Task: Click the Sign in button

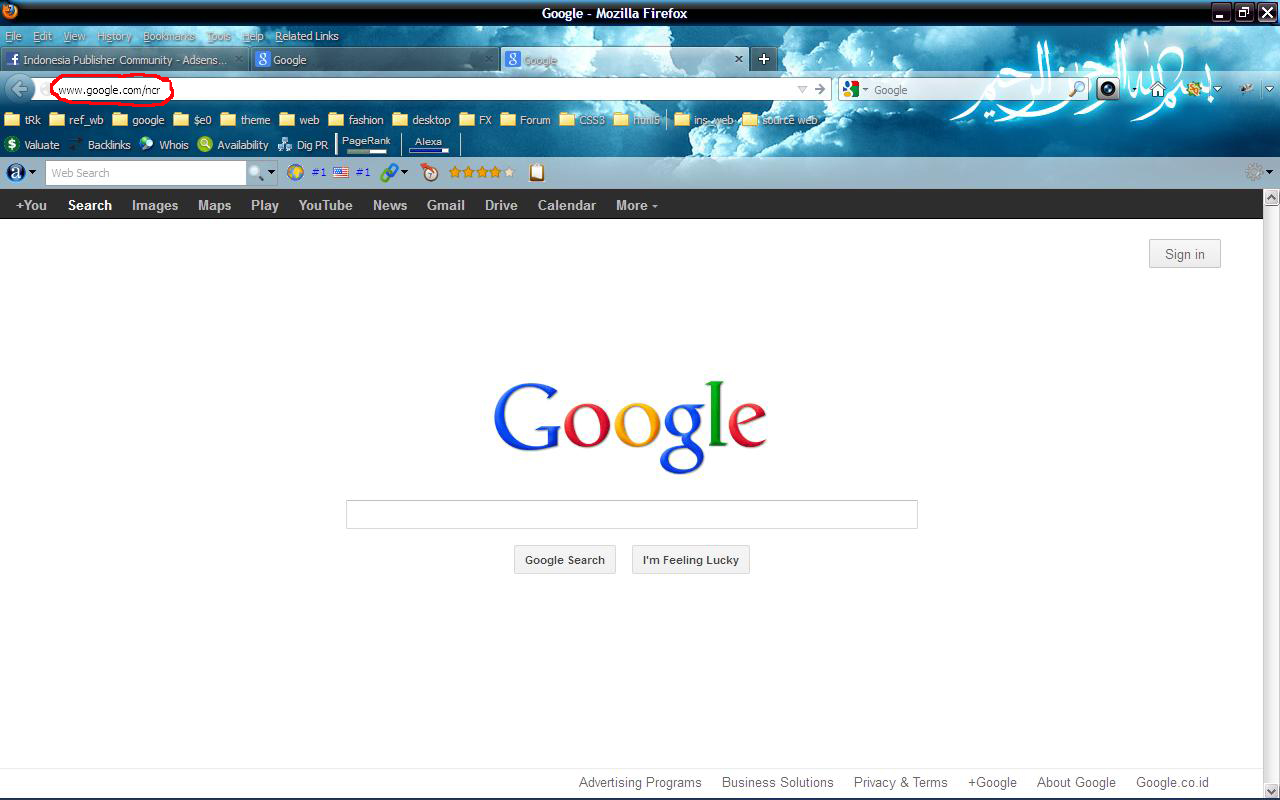Action: click(x=1184, y=254)
